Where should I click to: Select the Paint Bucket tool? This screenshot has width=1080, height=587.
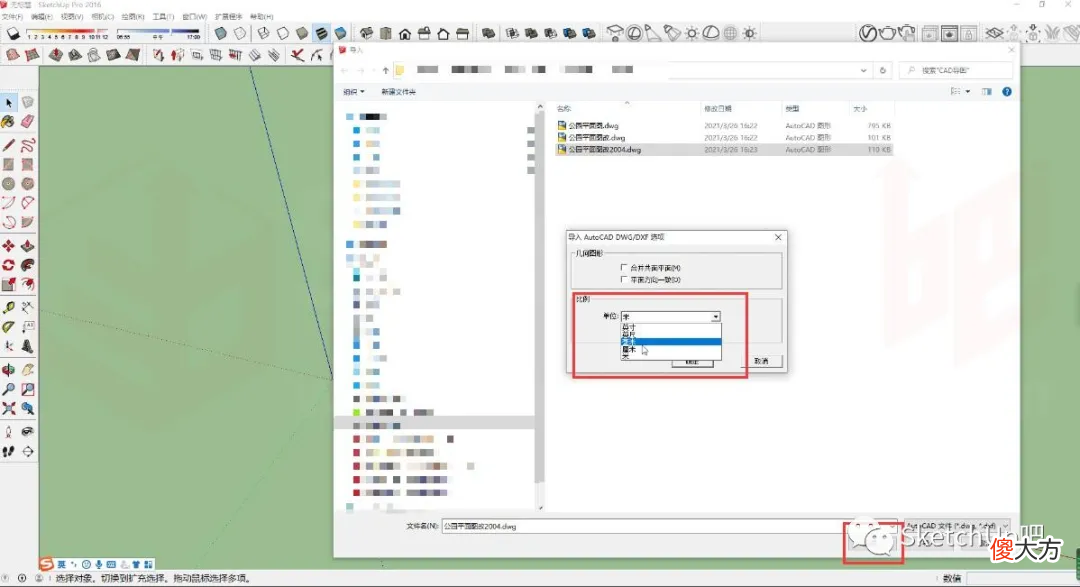click(x=8, y=122)
